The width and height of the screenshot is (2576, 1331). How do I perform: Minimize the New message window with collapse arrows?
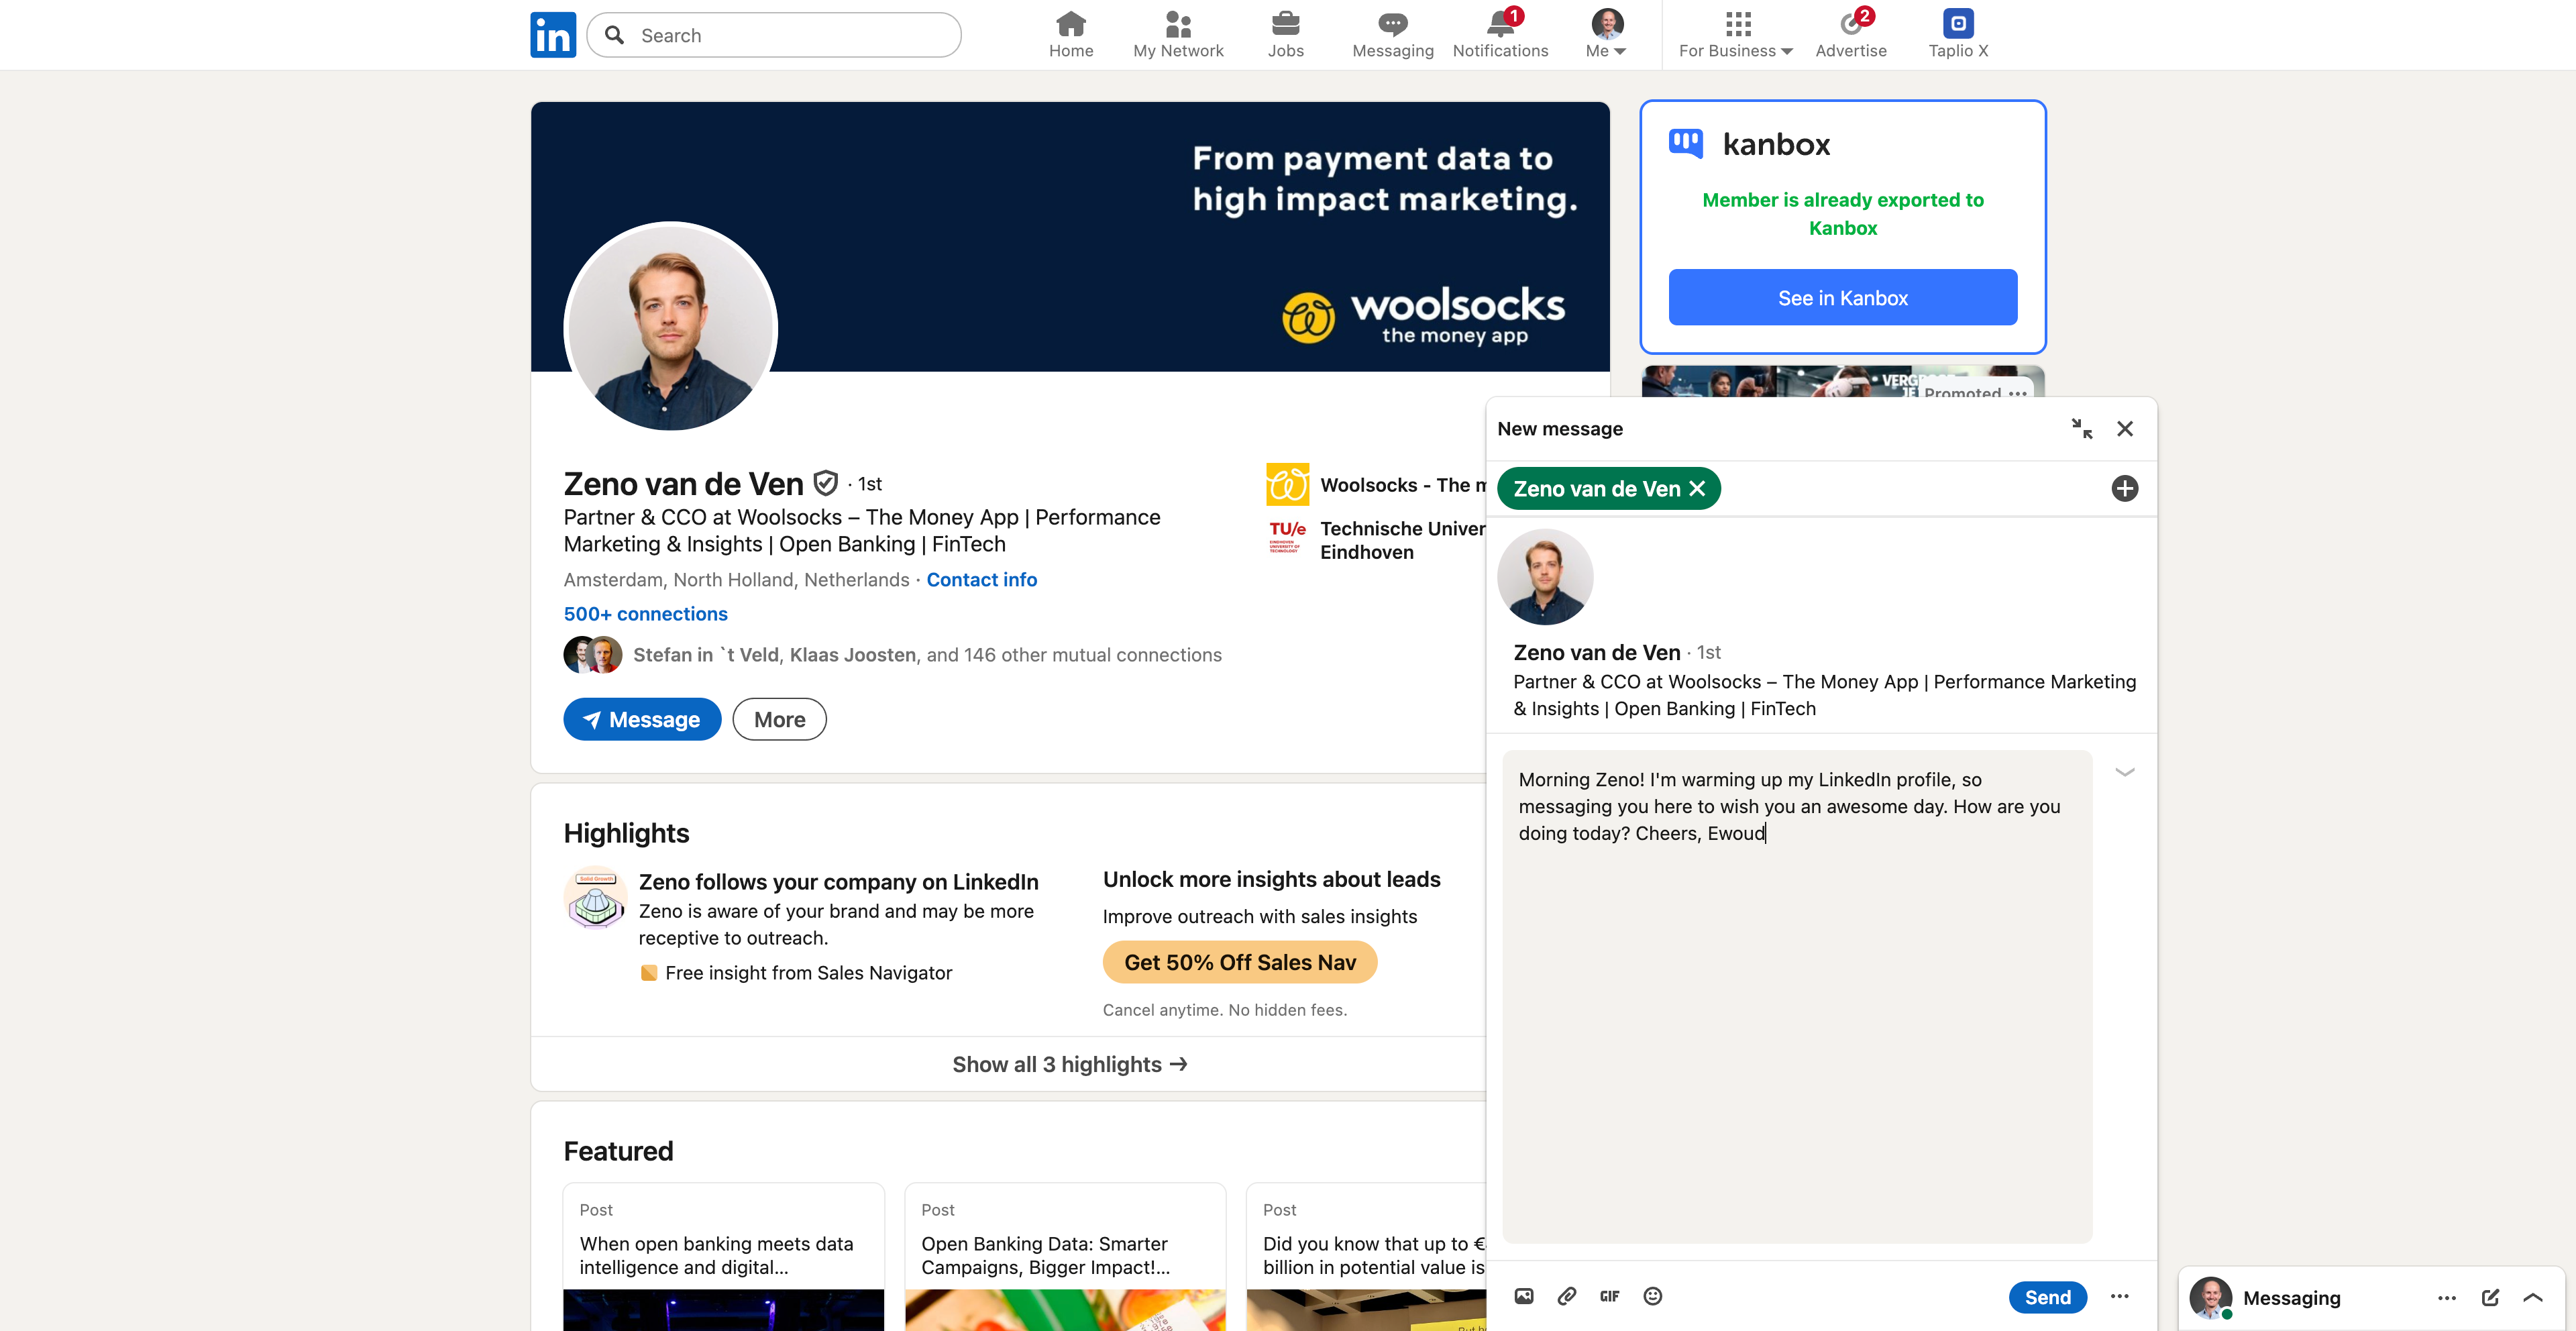pyautogui.click(x=2082, y=429)
